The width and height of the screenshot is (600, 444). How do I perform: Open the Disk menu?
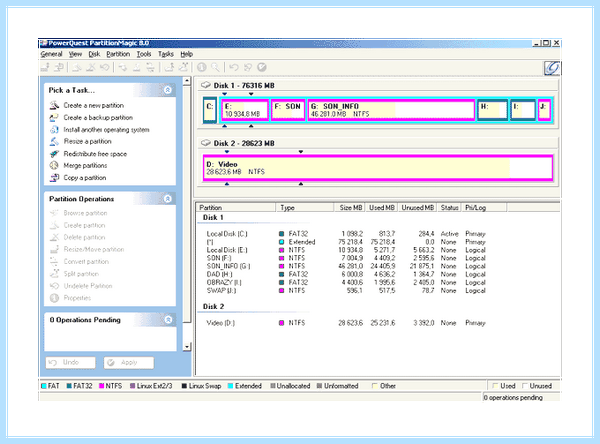click(x=94, y=54)
